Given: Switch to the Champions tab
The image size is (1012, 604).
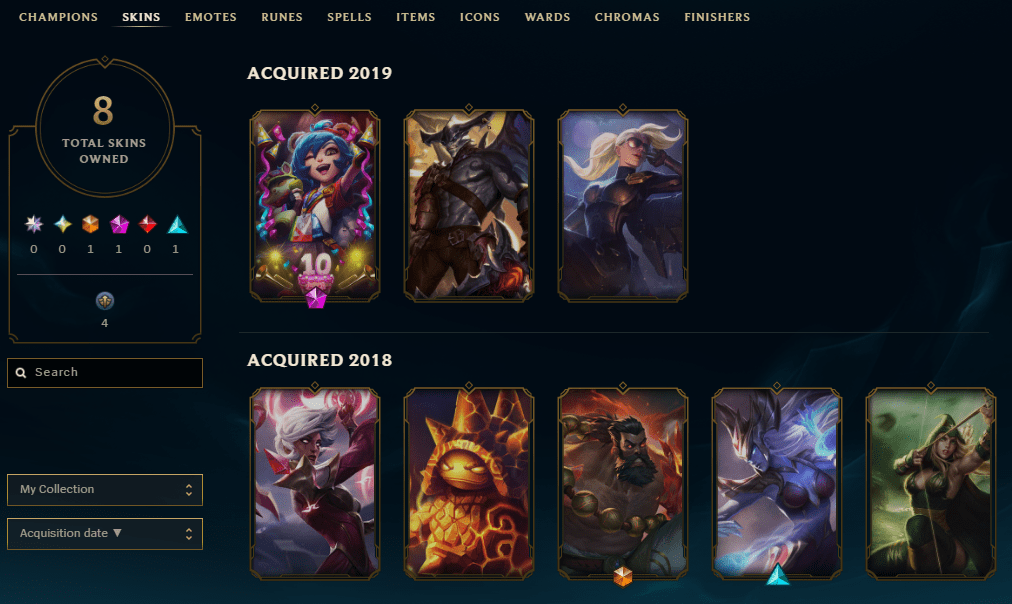Looking at the screenshot, I should point(58,17).
